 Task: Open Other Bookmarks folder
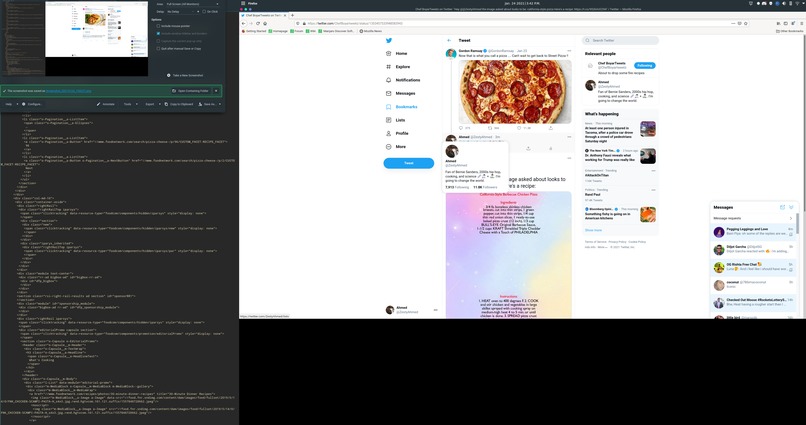pyautogui.click(x=789, y=31)
